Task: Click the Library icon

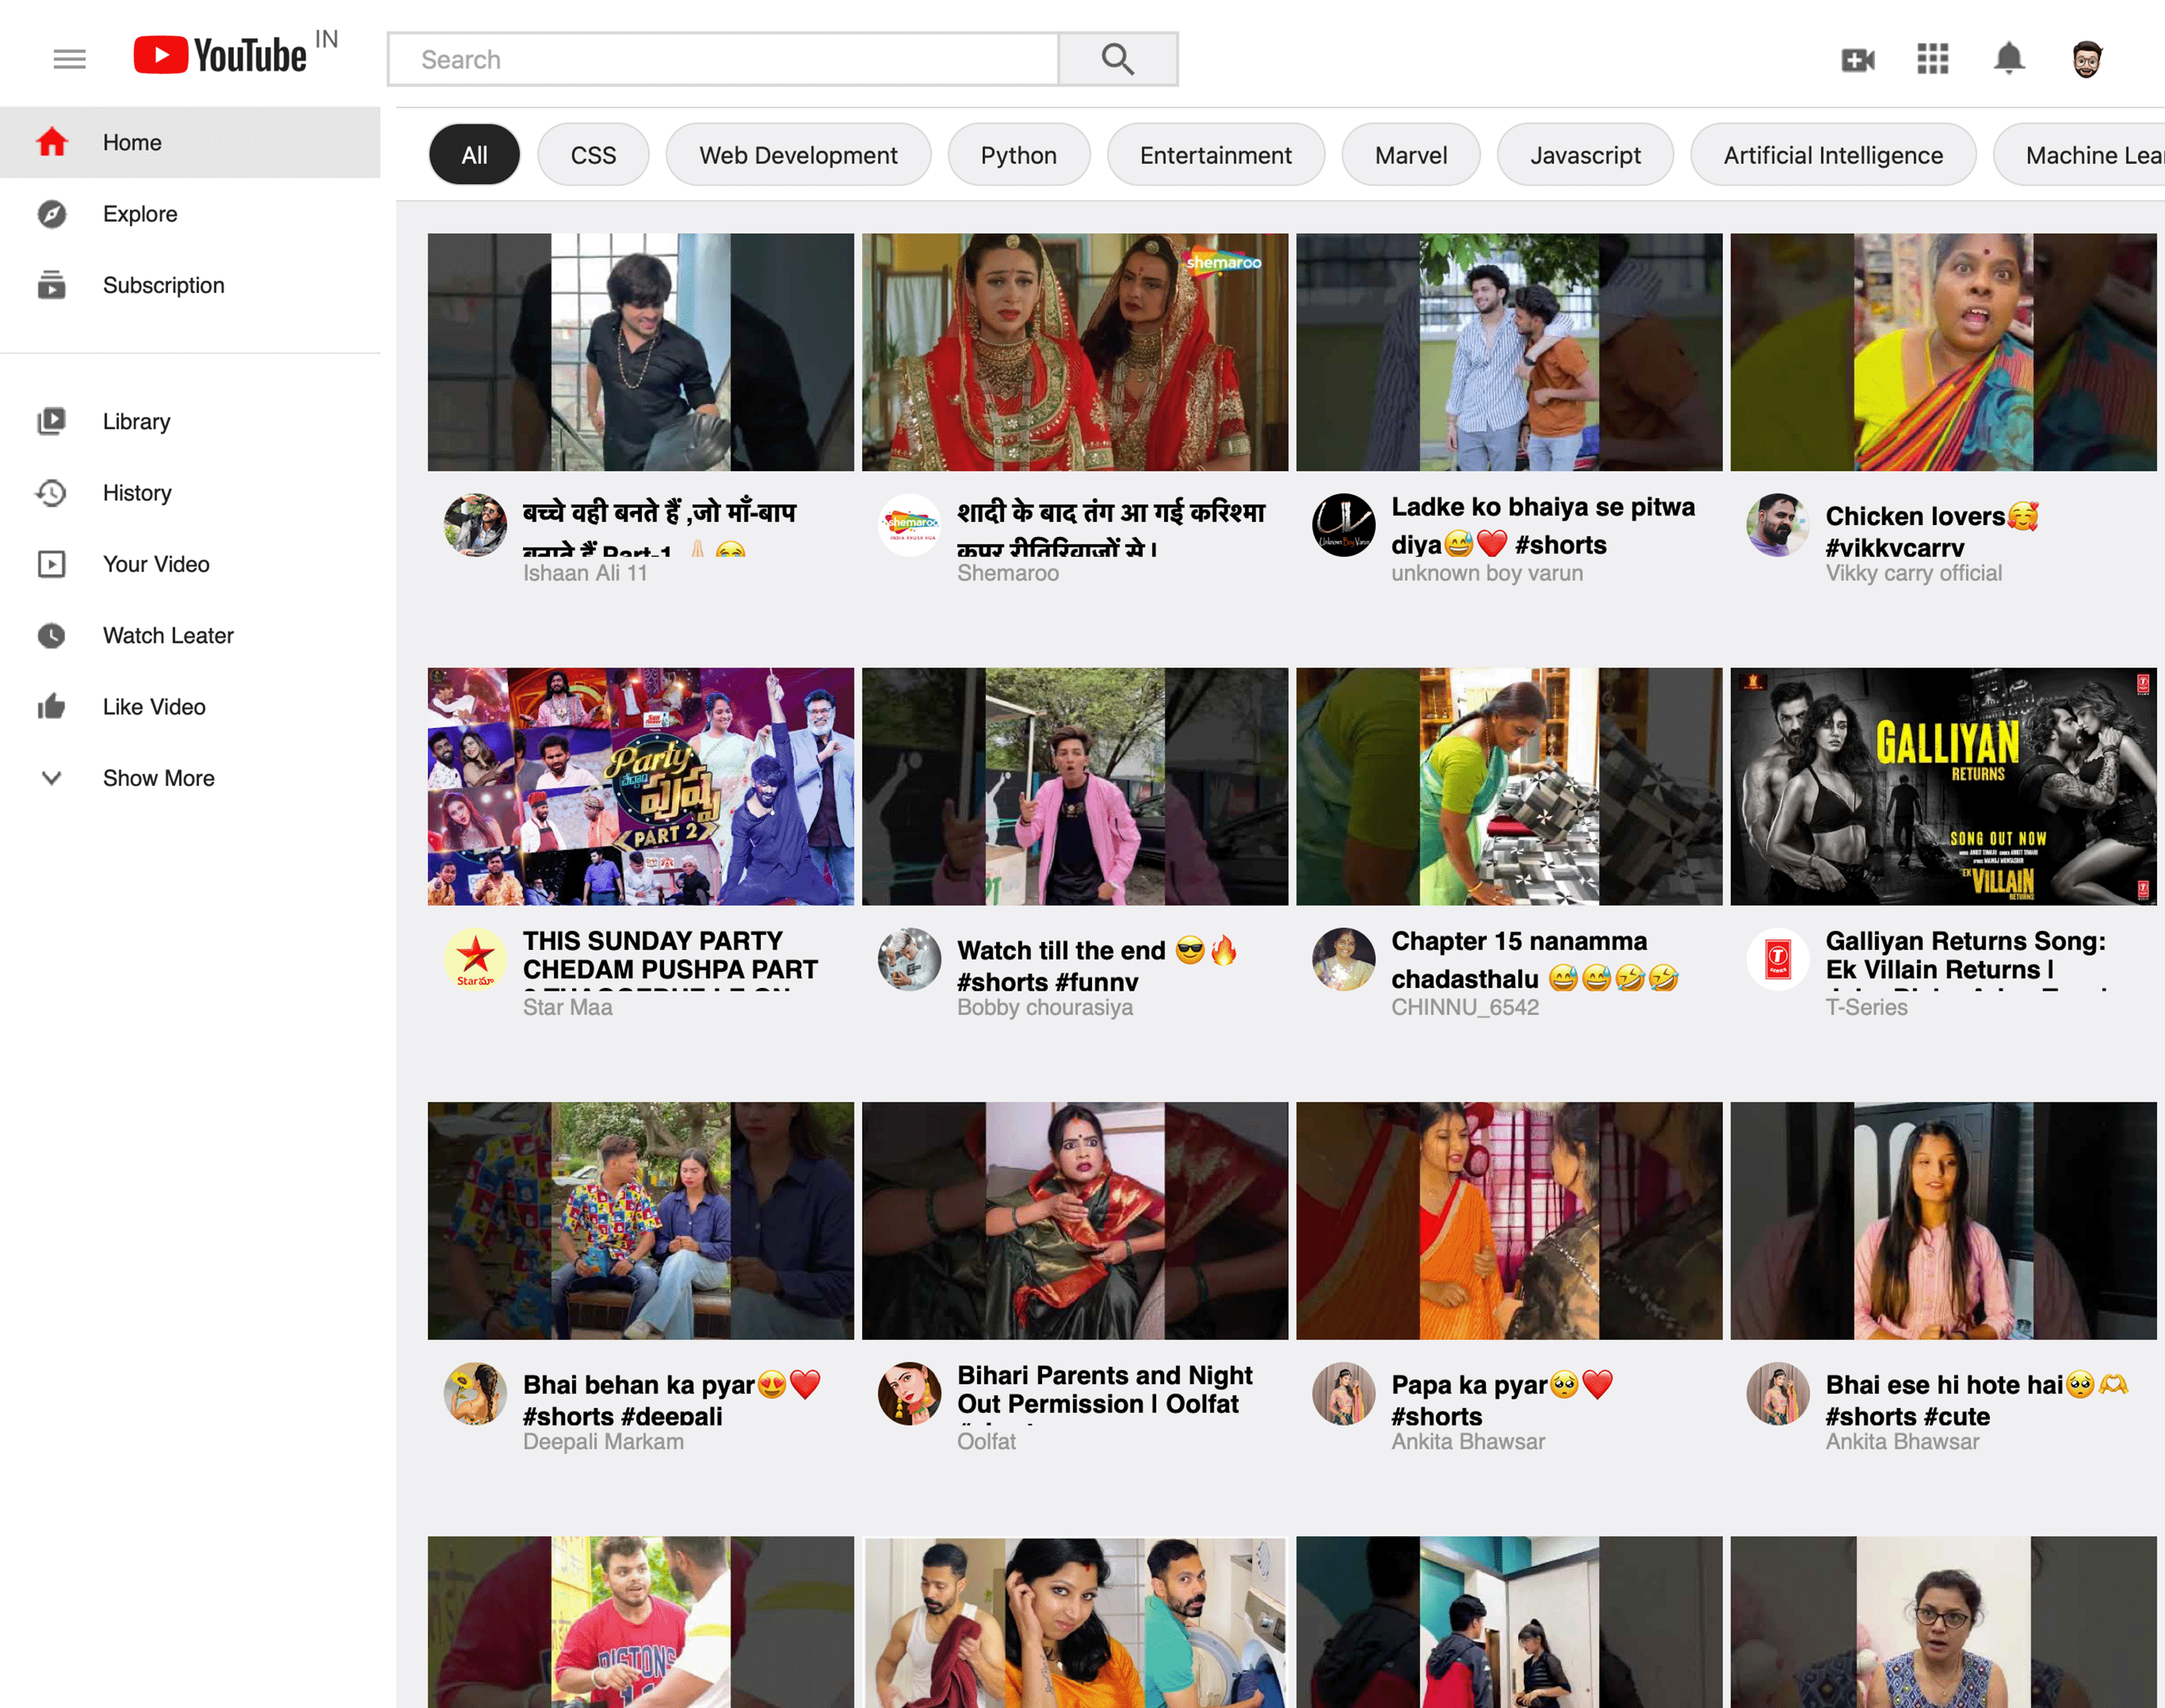Action: tap(52, 421)
